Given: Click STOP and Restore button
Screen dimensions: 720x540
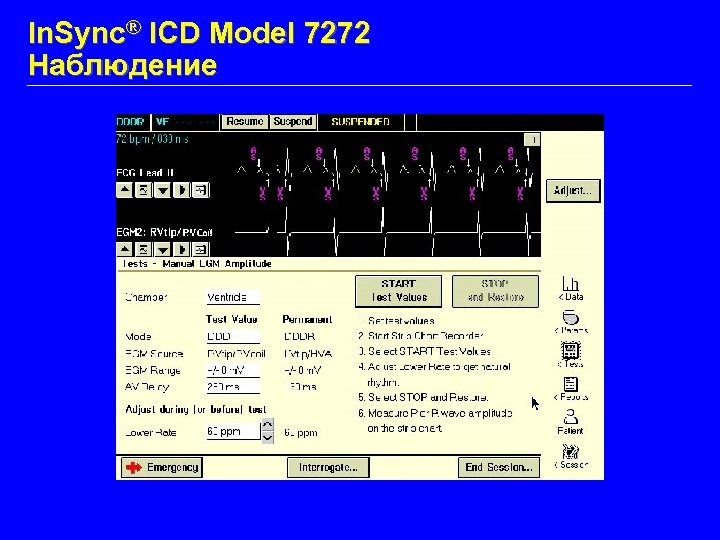Looking at the screenshot, I should click(495, 291).
